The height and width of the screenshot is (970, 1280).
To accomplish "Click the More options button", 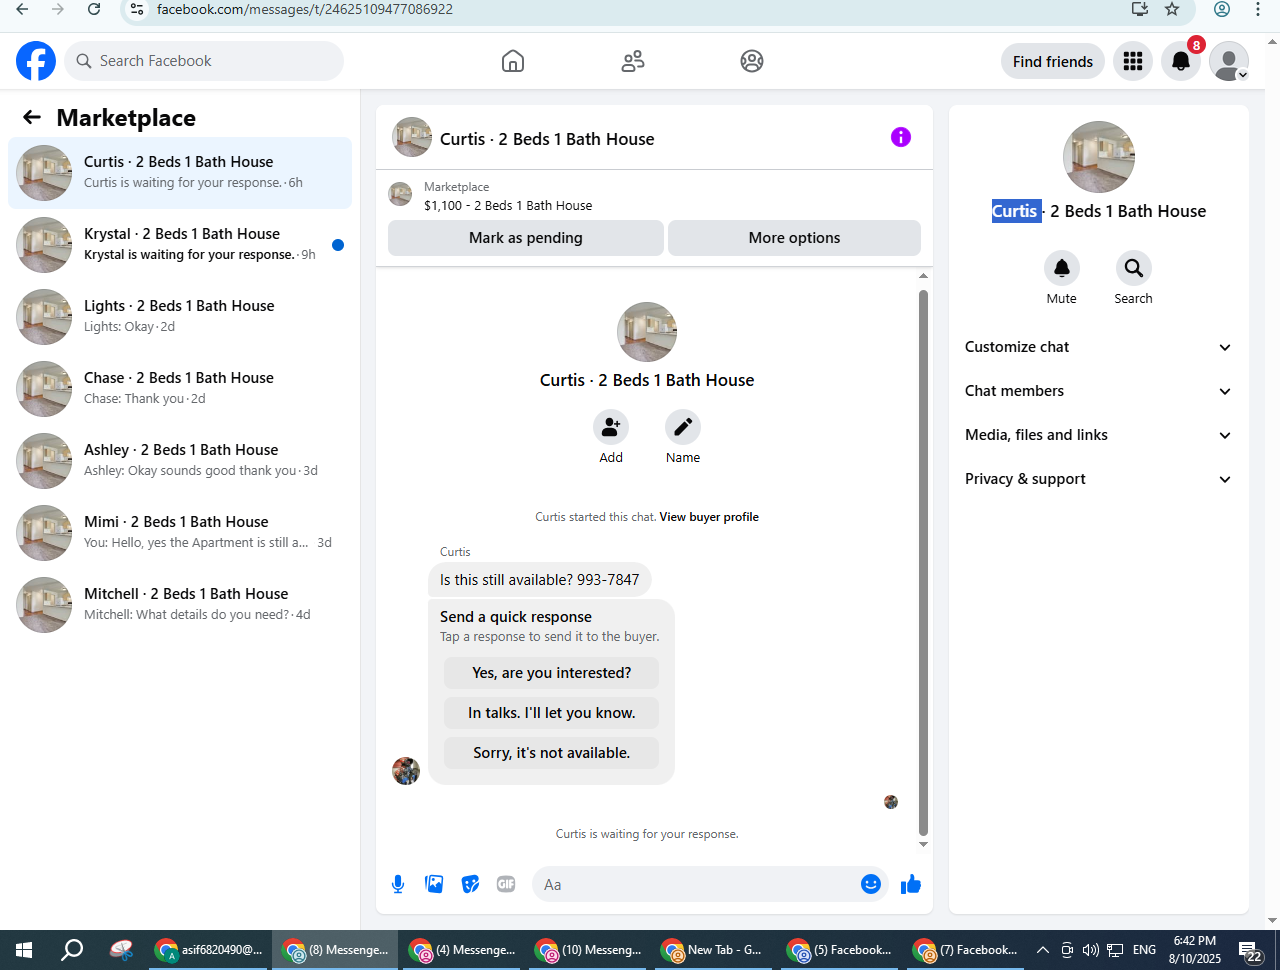I will coord(794,238).
